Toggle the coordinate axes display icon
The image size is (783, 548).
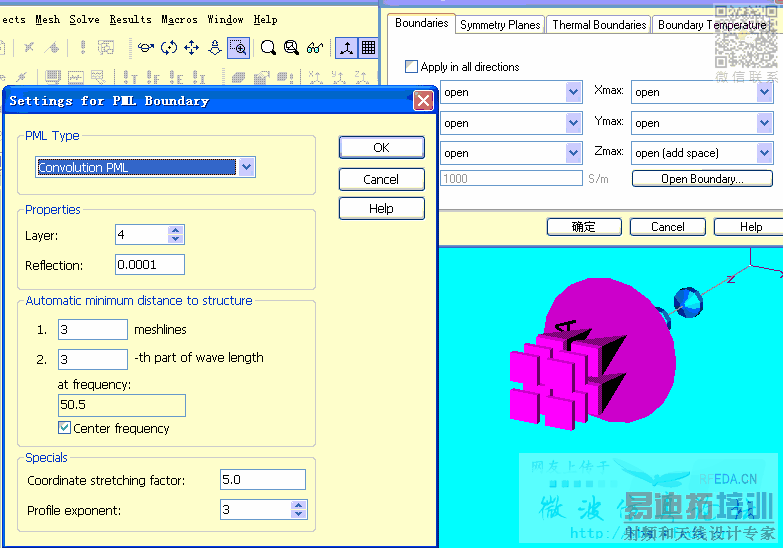pyautogui.click(x=346, y=48)
